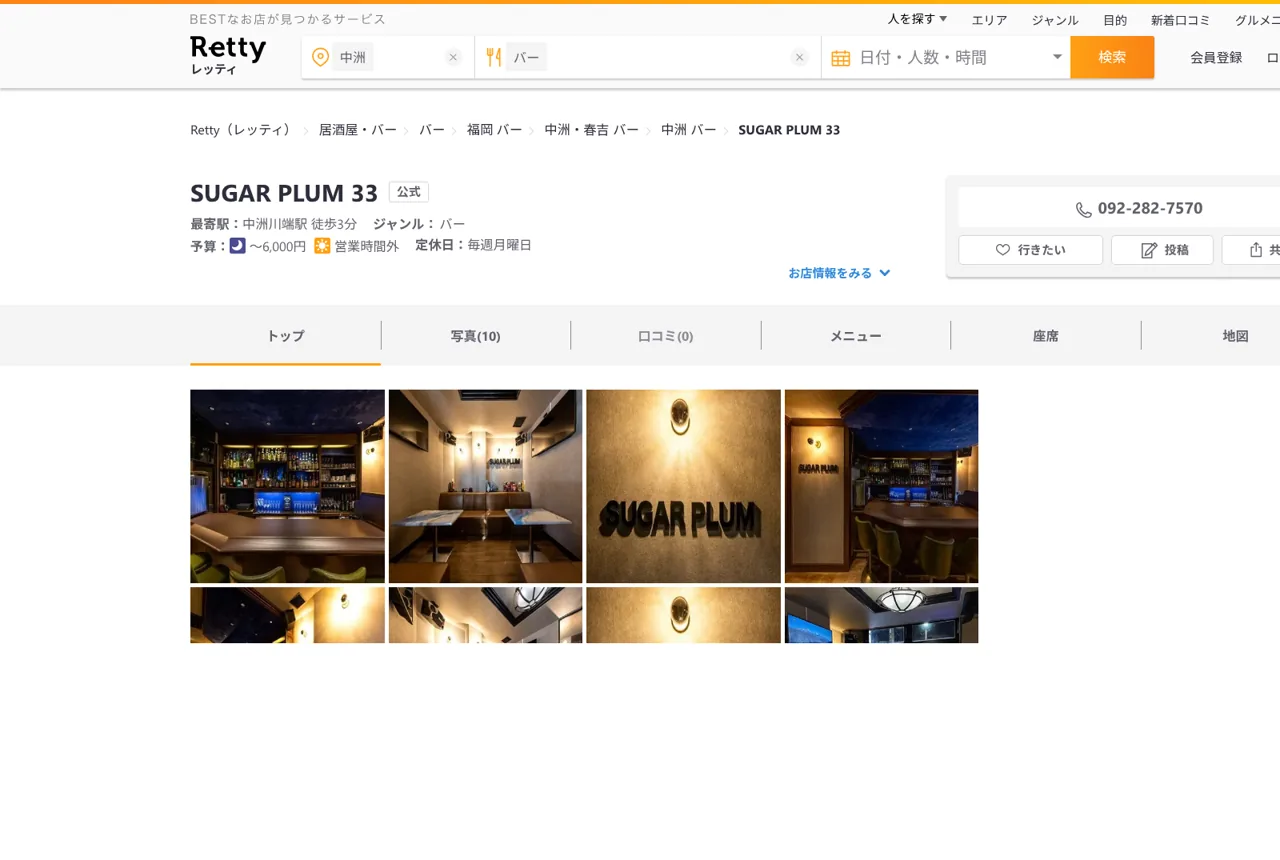Open the ジャンル menu item
Image resolution: width=1280 pixels, height=860 pixels.
pos(1055,20)
